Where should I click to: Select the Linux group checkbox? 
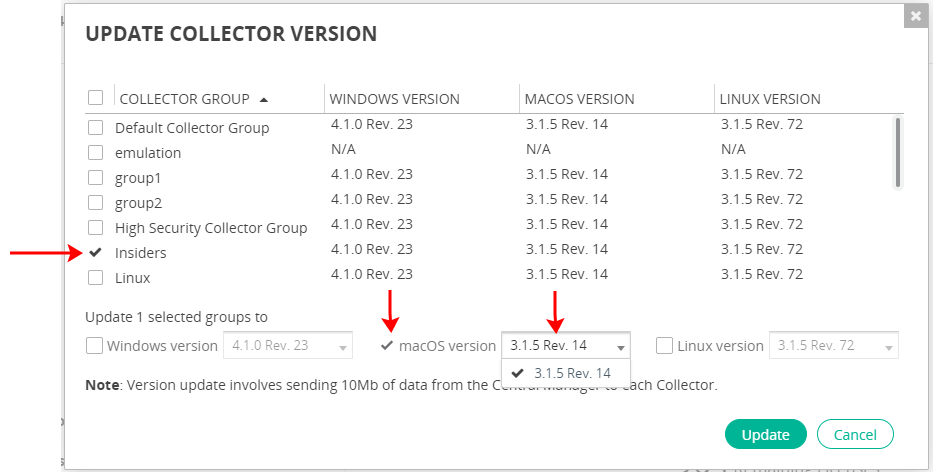pos(95,278)
